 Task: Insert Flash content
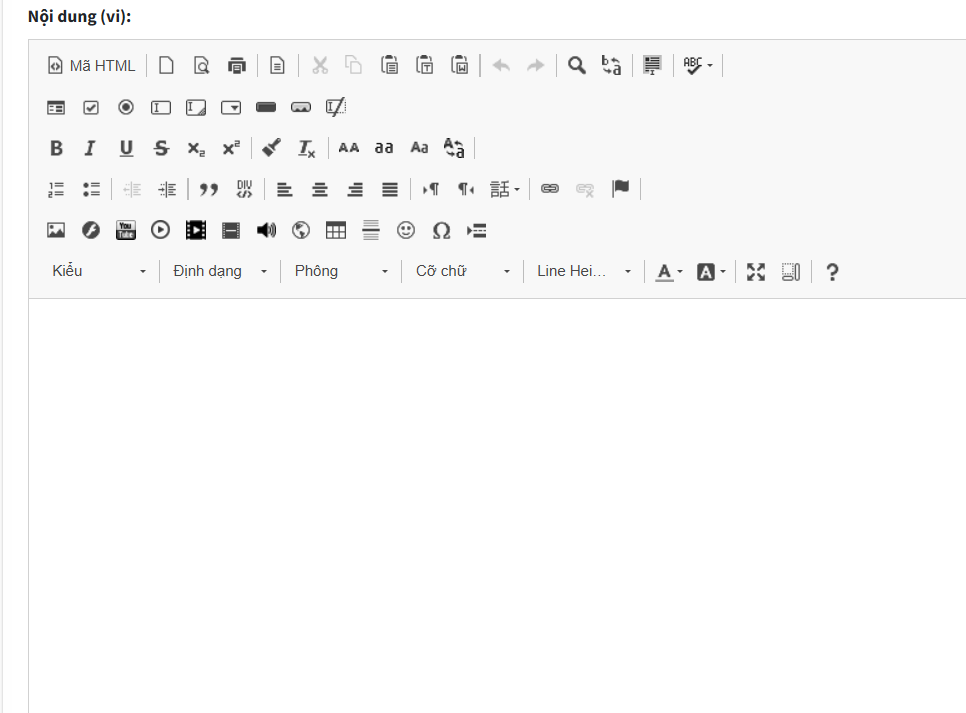[x=91, y=230]
